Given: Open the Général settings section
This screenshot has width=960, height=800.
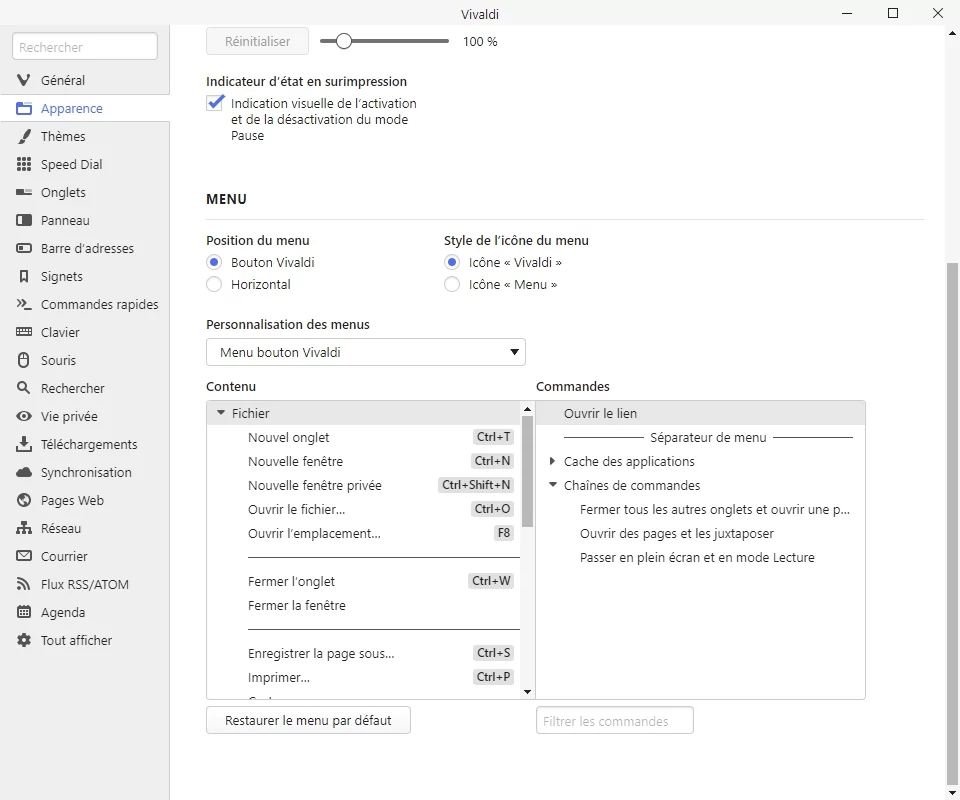Looking at the screenshot, I should pos(84,80).
